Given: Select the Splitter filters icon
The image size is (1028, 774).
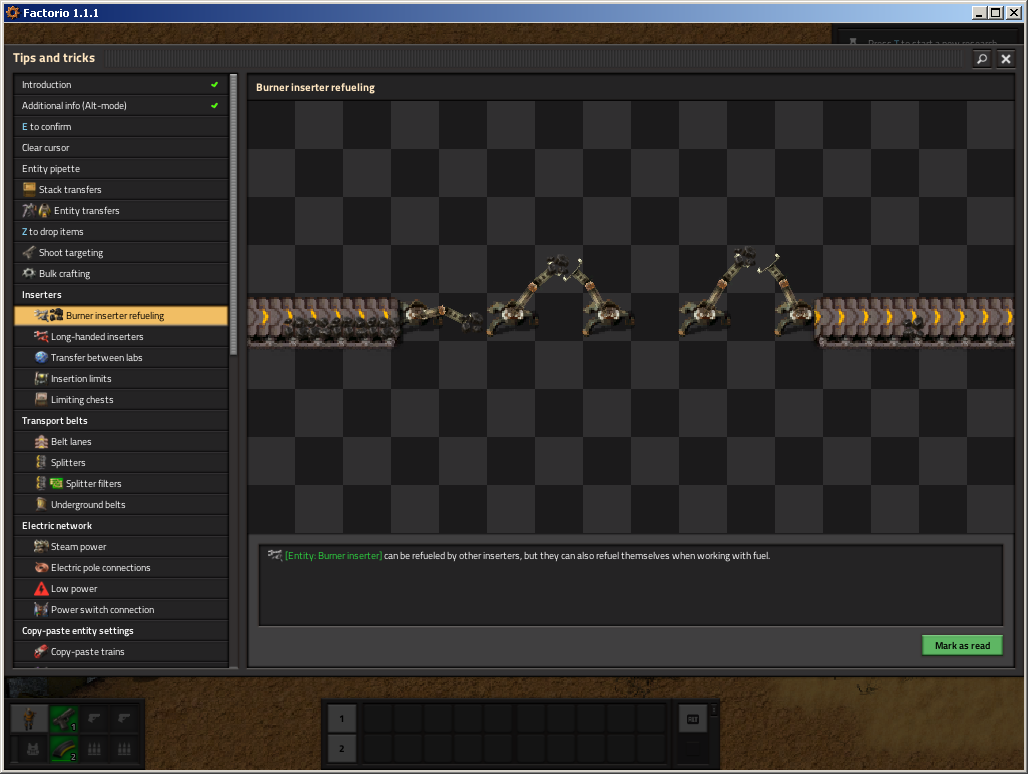Looking at the screenshot, I should point(49,483).
